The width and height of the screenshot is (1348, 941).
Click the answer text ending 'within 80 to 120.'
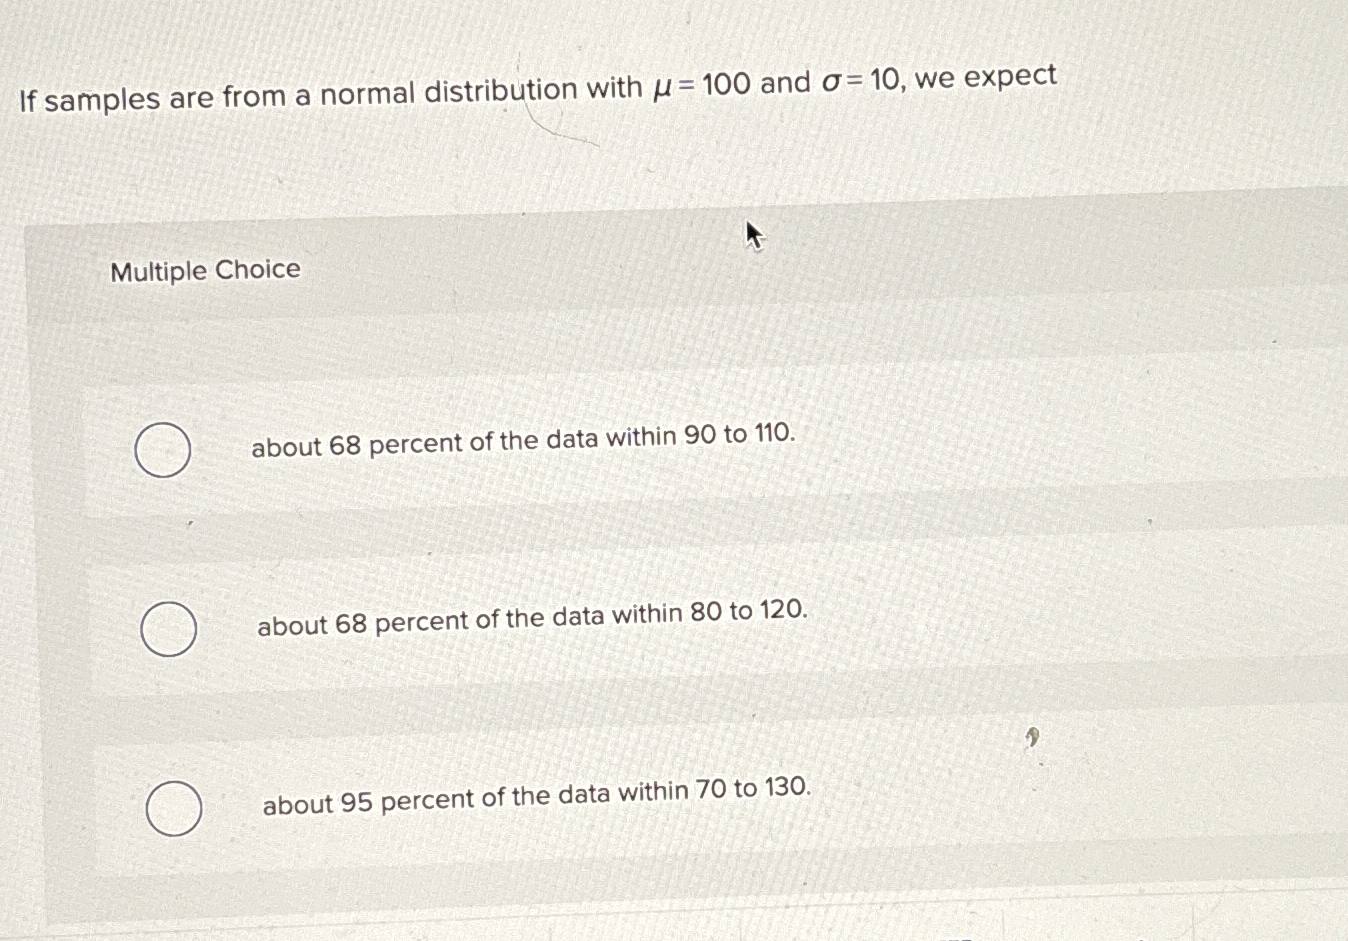531,618
